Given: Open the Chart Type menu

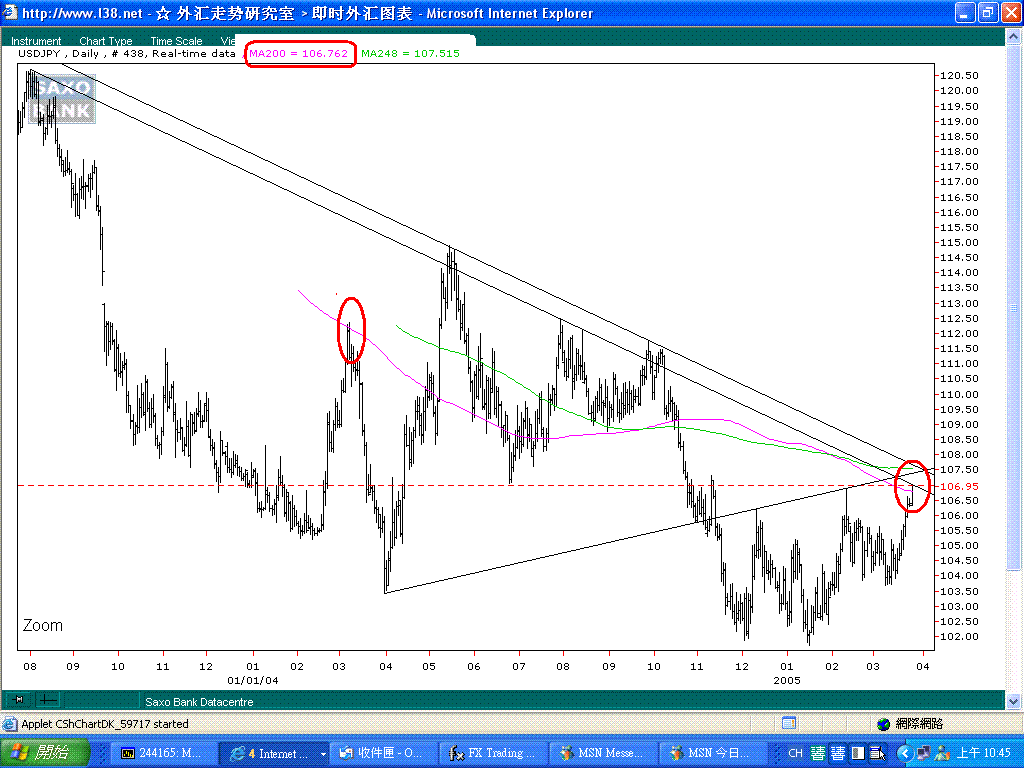Looking at the screenshot, I should tap(106, 40).
